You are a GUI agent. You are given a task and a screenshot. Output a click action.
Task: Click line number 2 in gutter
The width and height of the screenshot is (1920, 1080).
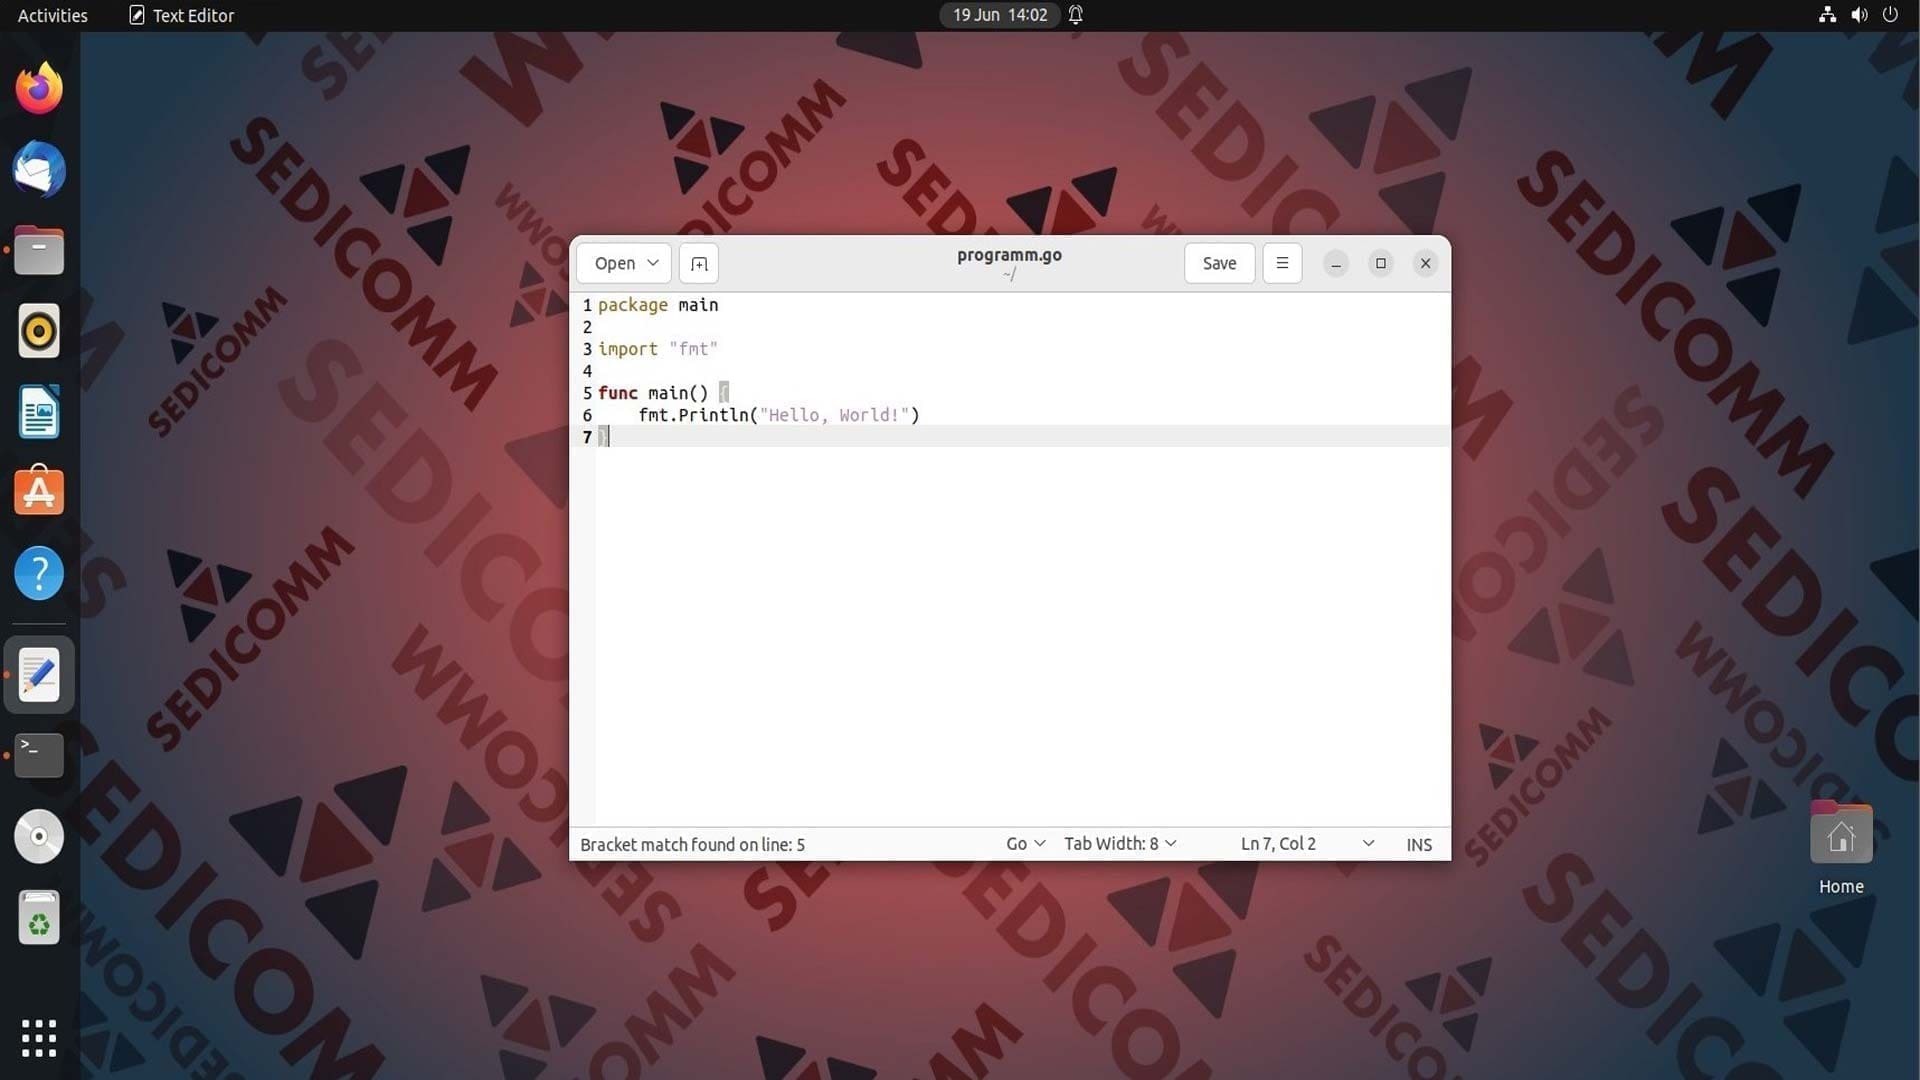click(587, 327)
